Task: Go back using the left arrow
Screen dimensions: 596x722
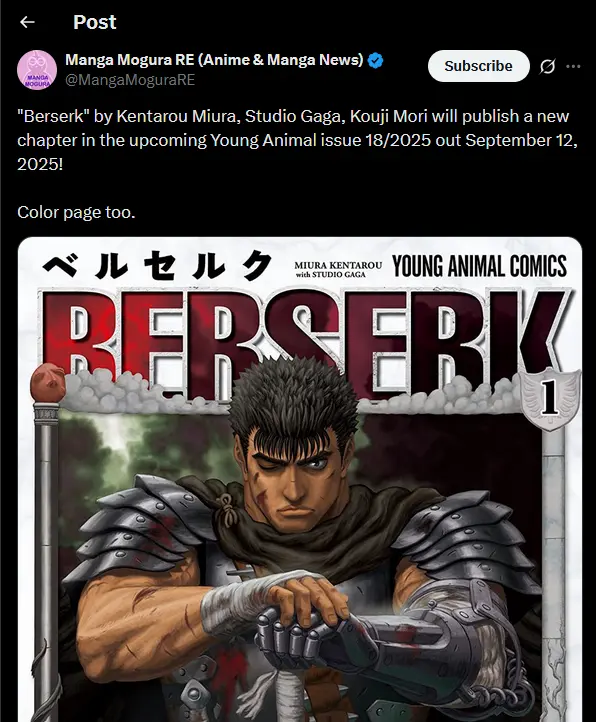Action: point(27,22)
